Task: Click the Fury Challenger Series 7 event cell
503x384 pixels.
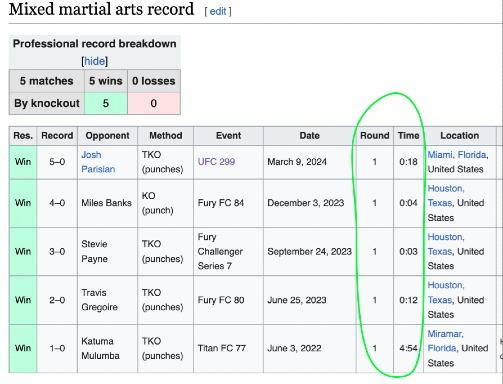Action: click(x=228, y=251)
